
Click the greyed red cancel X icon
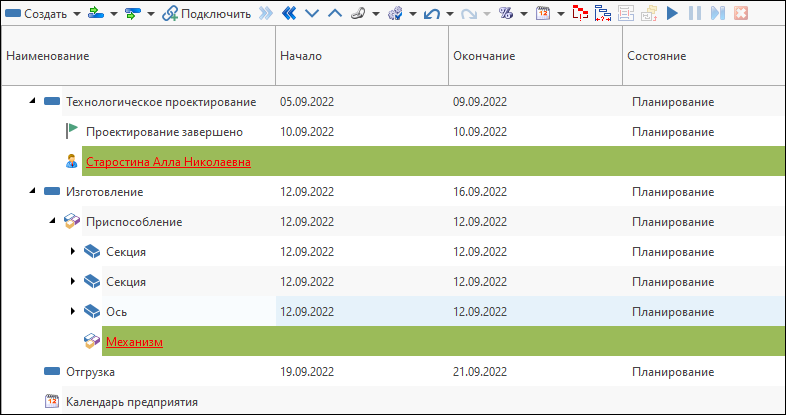[740, 14]
